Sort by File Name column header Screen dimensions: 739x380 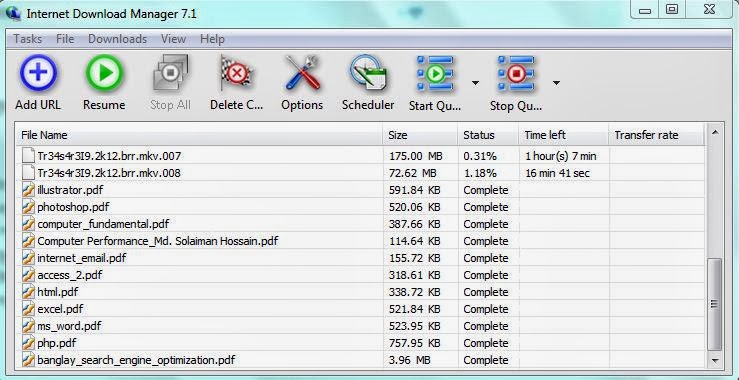click(x=199, y=135)
